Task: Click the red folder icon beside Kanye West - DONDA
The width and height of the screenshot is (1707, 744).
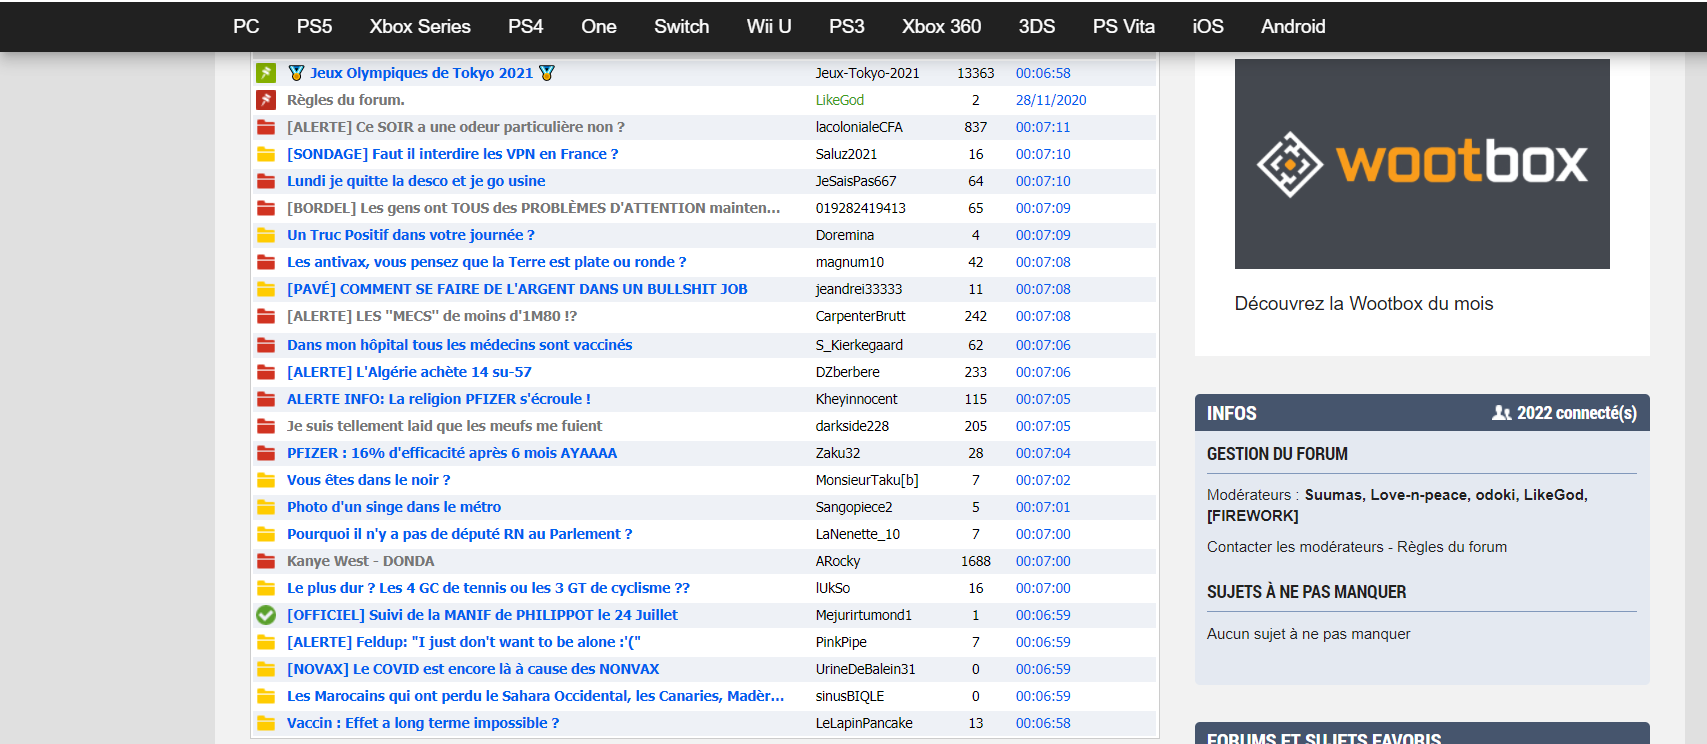Action: click(x=266, y=561)
